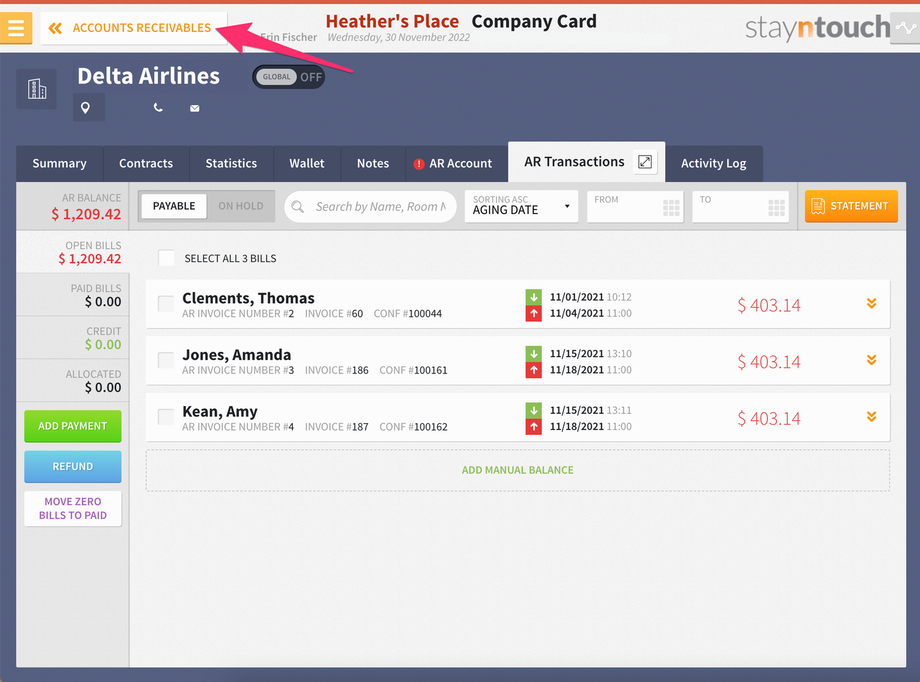Viewport: 920px width, 682px height.
Task: Click the Kean, Amy name
Action: (219, 412)
